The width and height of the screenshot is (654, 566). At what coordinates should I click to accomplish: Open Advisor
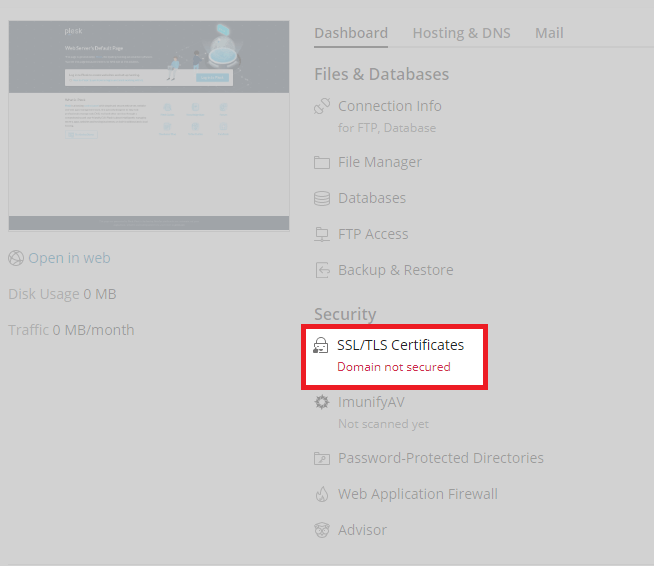(x=362, y=530)
